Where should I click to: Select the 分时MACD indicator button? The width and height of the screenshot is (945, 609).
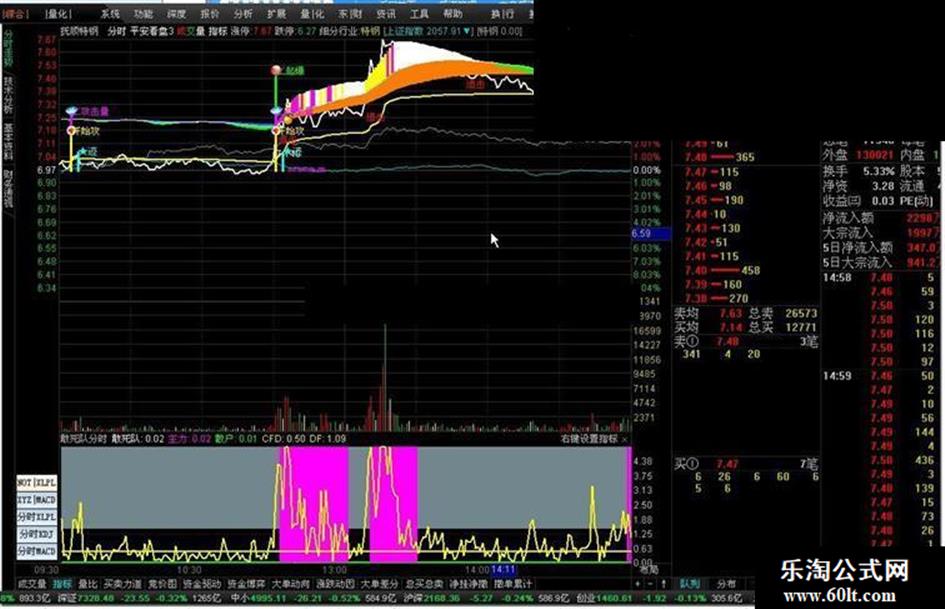tap(37, 551)
